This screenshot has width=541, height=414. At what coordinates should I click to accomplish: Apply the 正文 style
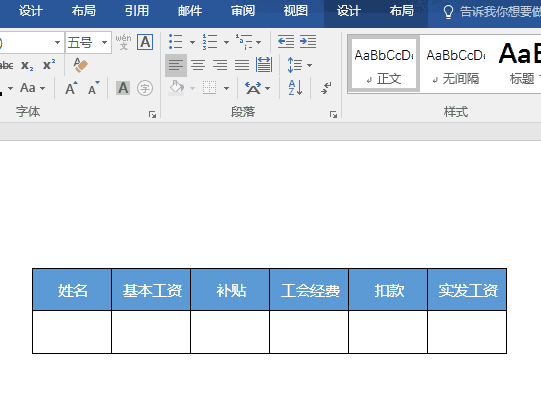coord(384,64)
